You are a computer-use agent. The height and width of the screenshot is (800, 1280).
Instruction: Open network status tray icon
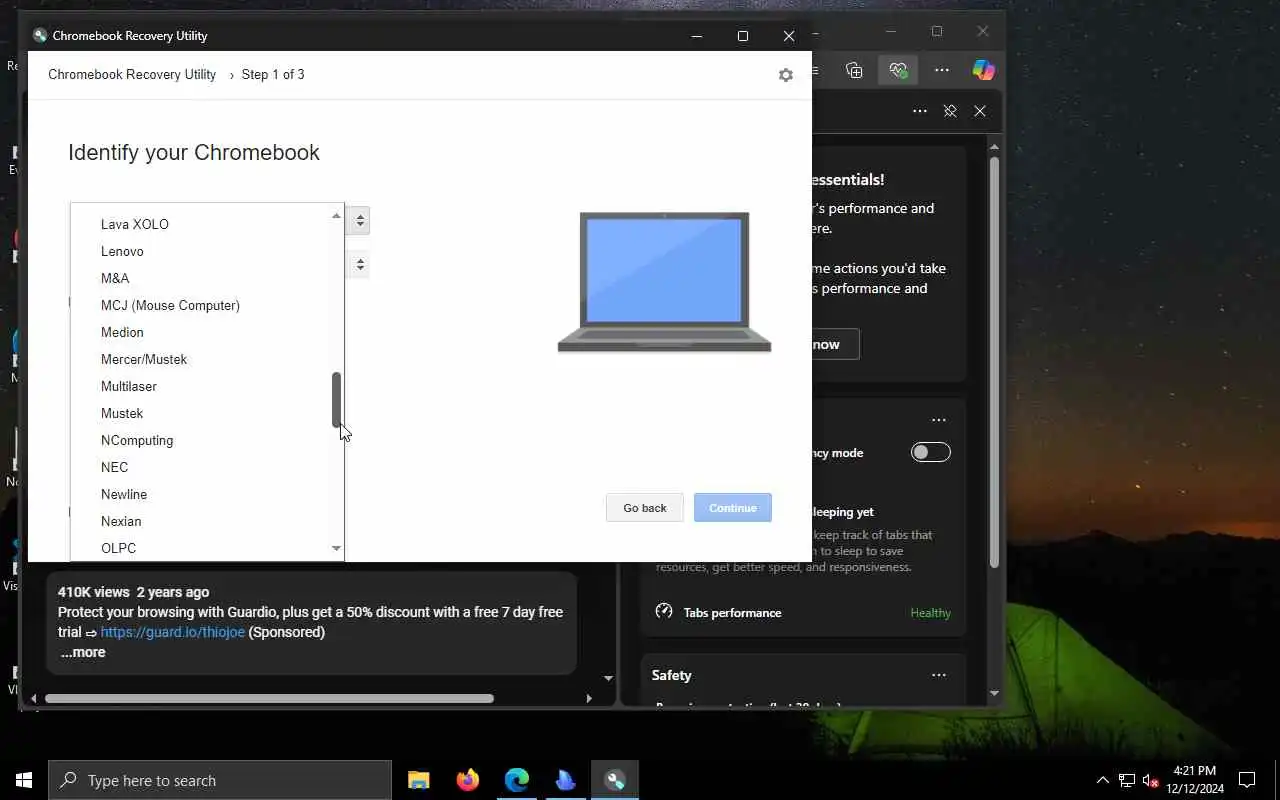coord(1126,780)
